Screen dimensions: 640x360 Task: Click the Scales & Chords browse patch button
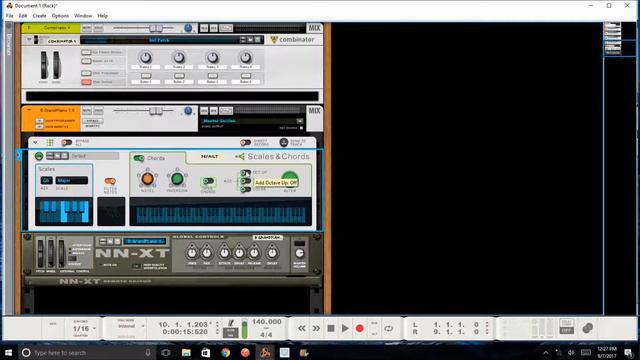click(x=57, y=156)
